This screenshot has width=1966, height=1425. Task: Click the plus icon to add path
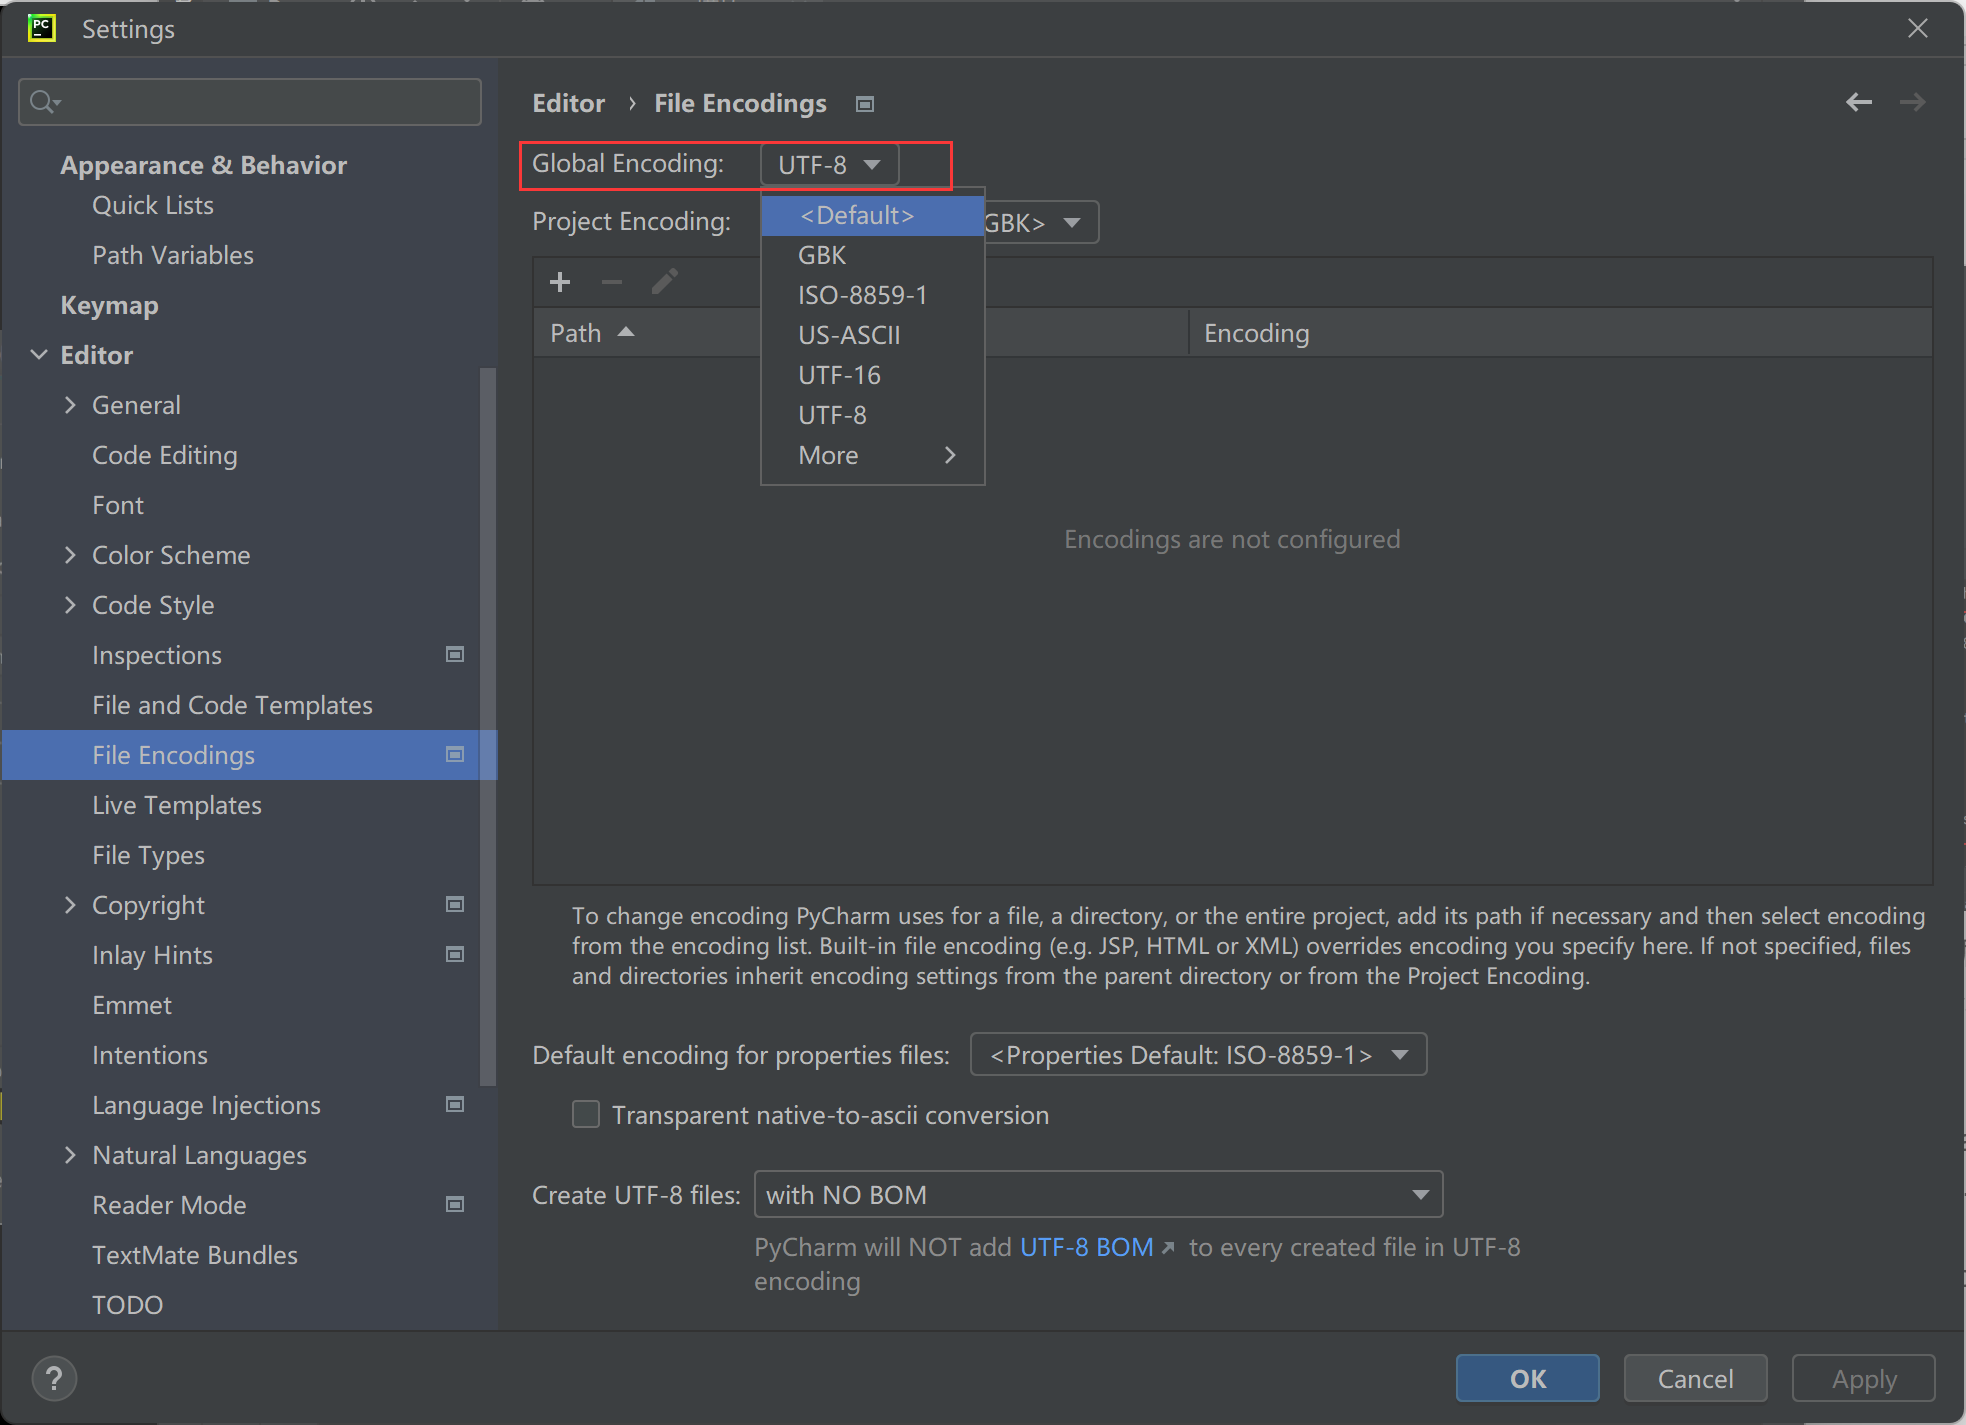coord(560,282)
